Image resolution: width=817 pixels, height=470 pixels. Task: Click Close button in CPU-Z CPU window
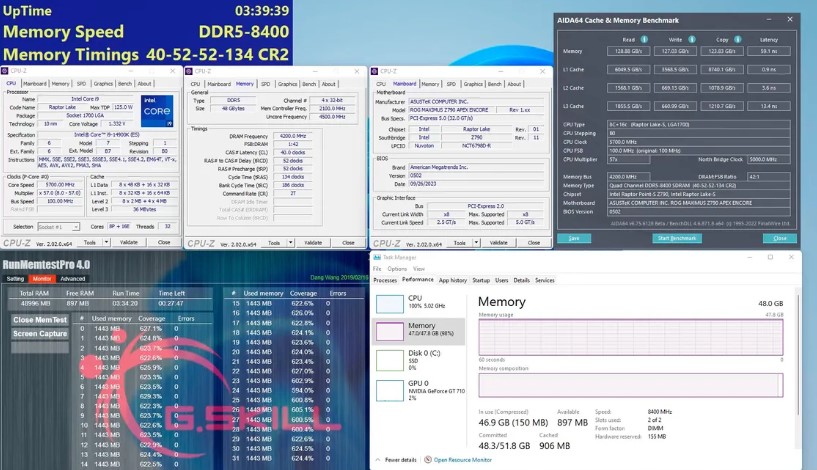point(164,242)
